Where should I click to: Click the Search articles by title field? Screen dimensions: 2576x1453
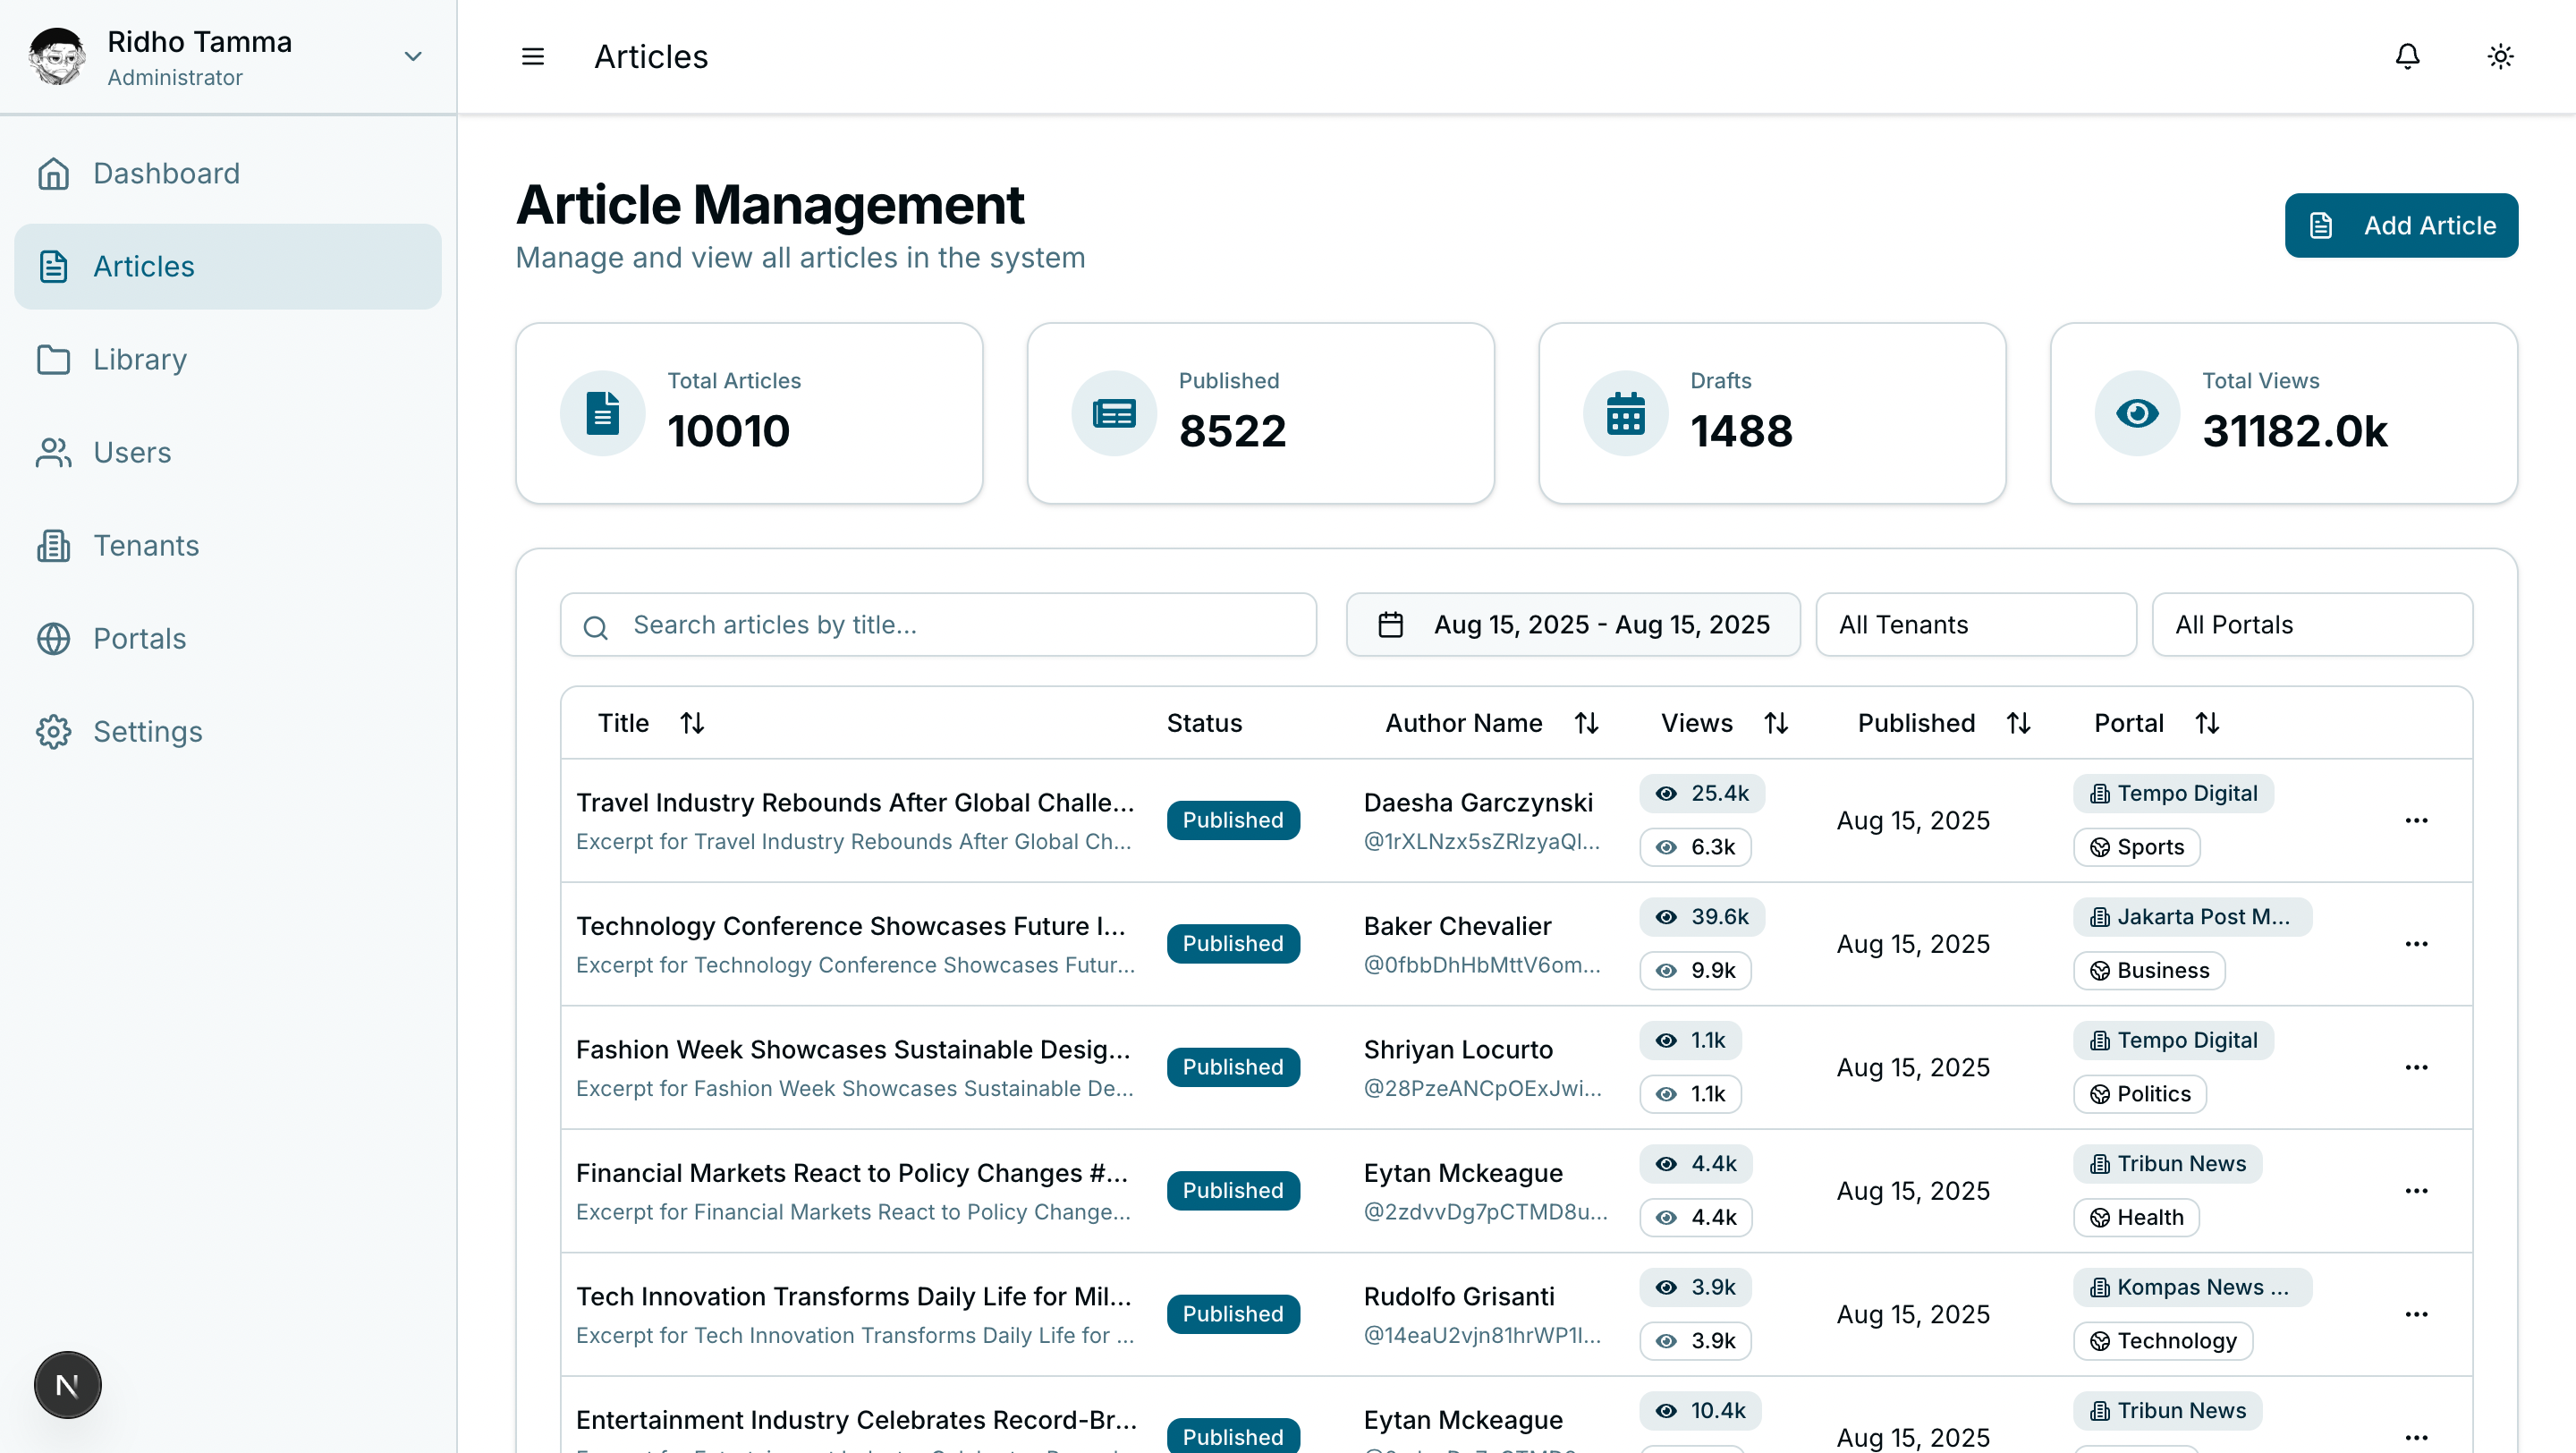point(938,625)
